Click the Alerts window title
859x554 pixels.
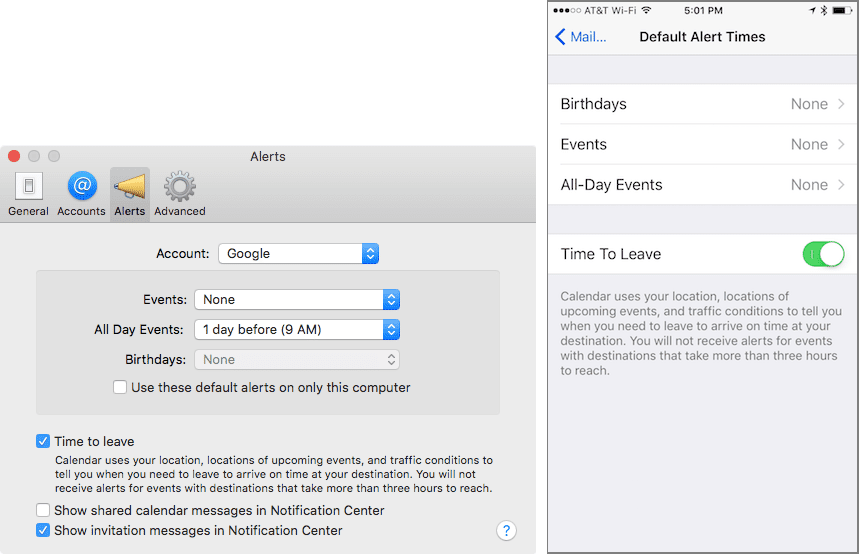point(268,157)
